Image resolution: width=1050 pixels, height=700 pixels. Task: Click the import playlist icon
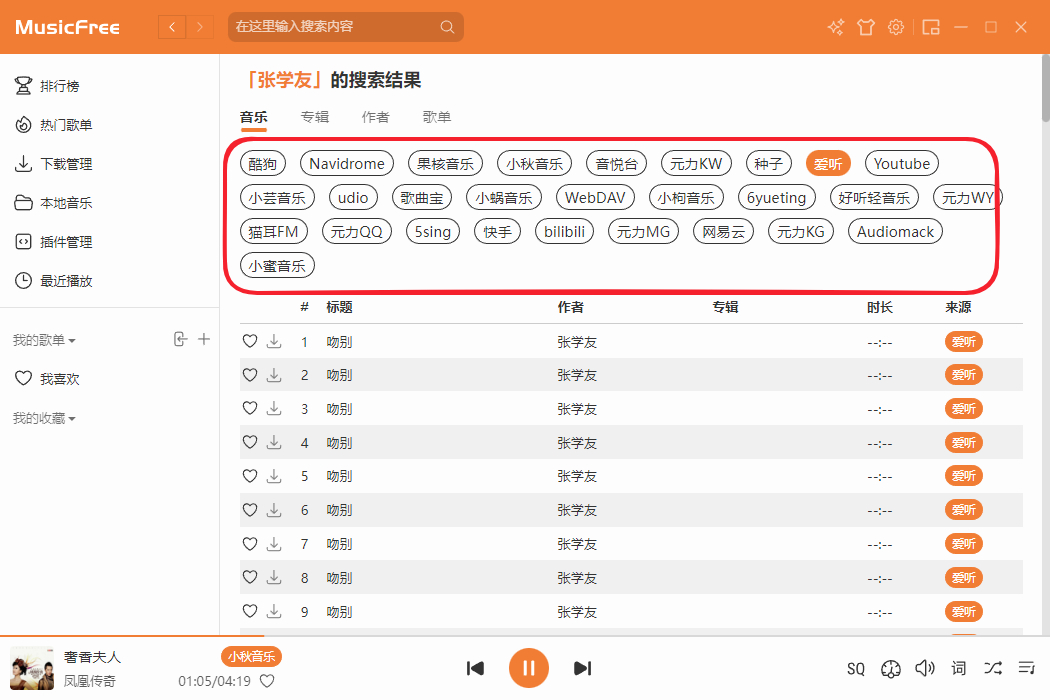point(180,340)
